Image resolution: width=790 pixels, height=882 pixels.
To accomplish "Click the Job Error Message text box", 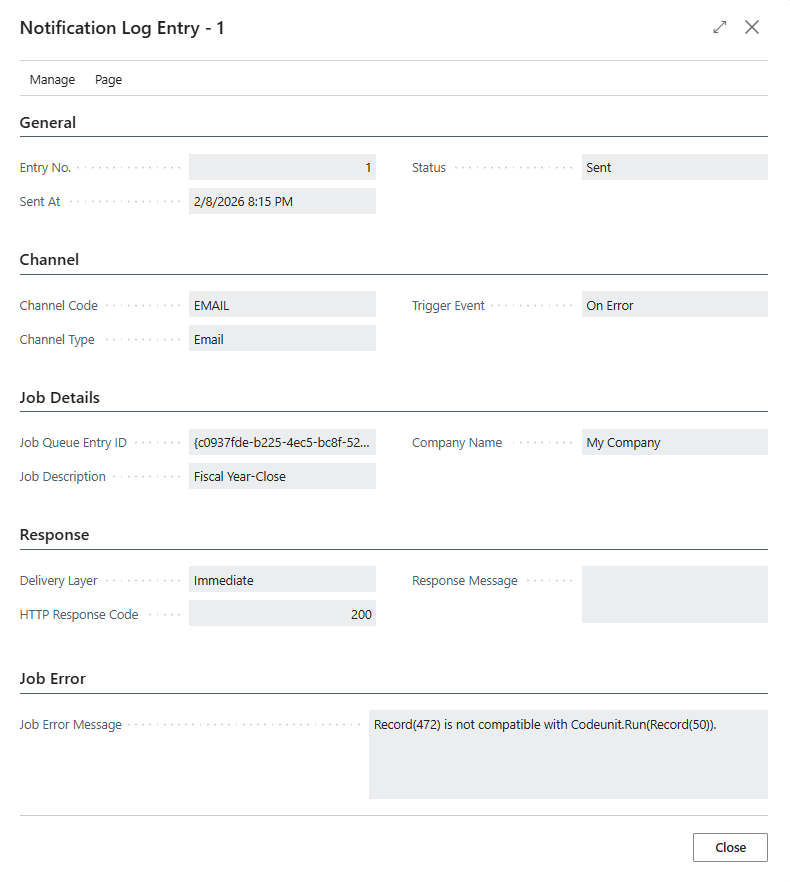I will [x=567, y=754].
